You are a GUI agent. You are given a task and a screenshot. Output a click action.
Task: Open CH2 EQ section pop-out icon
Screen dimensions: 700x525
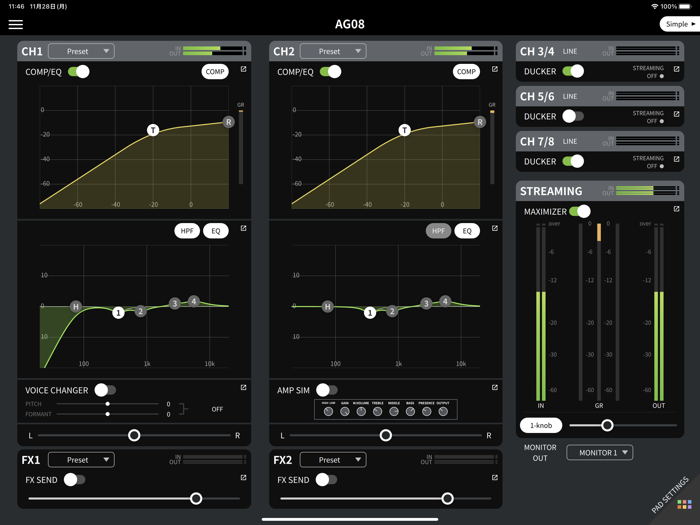point(495,228)
